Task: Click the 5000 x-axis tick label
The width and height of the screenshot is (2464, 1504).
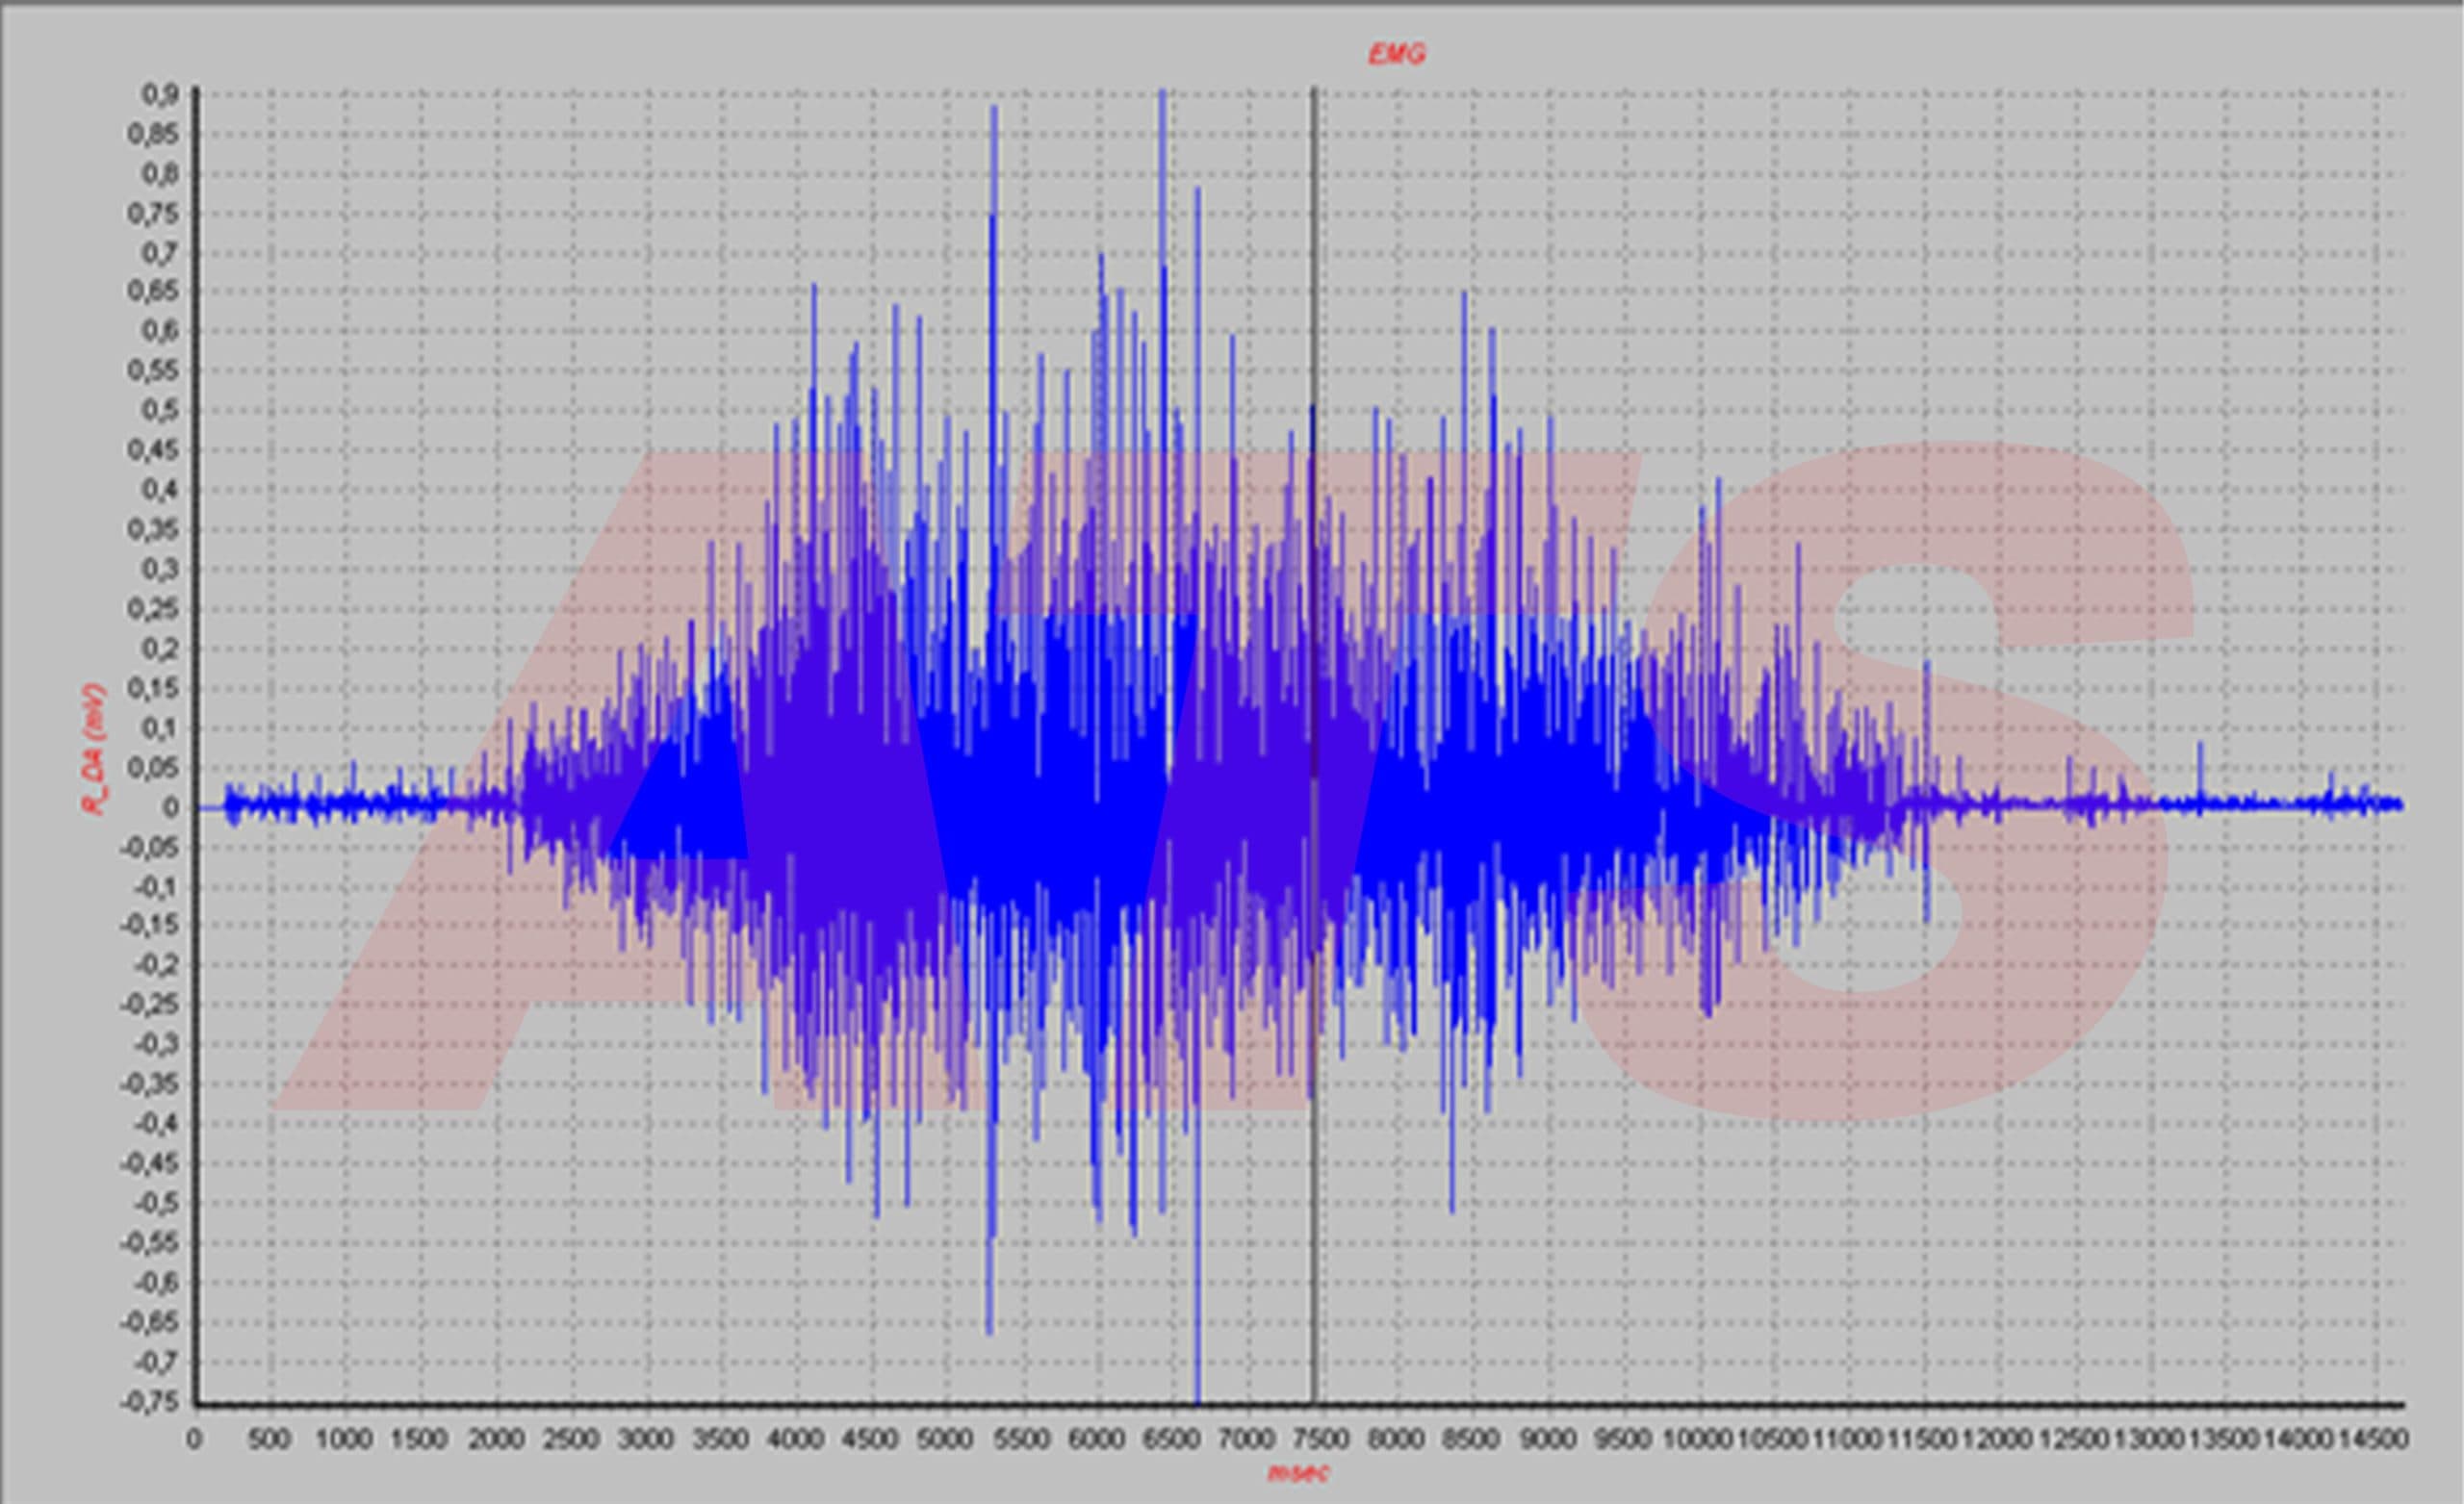Action: [946, 1439]
